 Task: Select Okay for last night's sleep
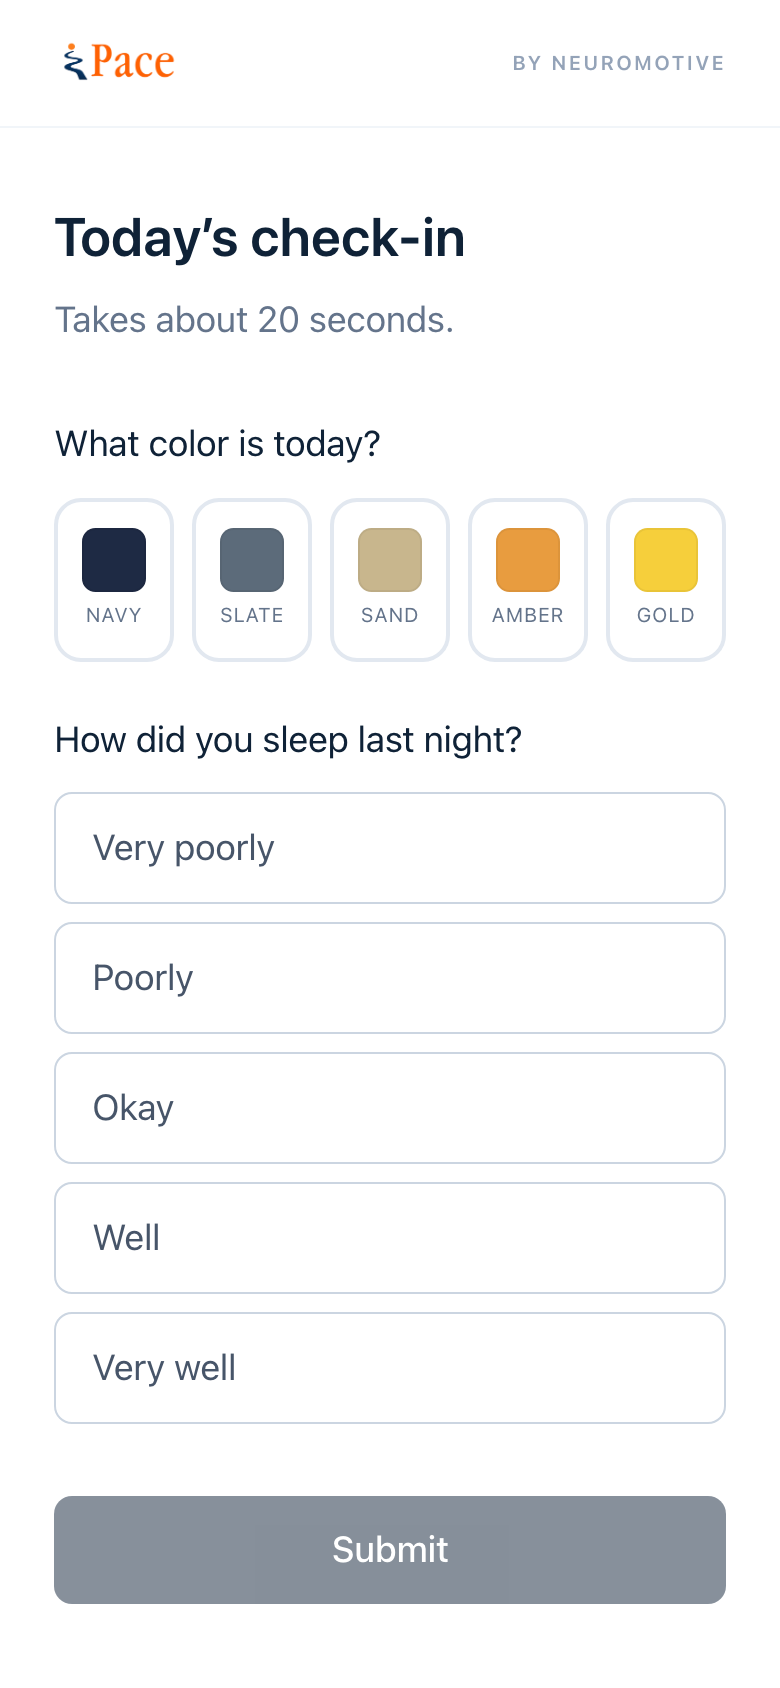pyautogui.click(x=390, y=1108)
